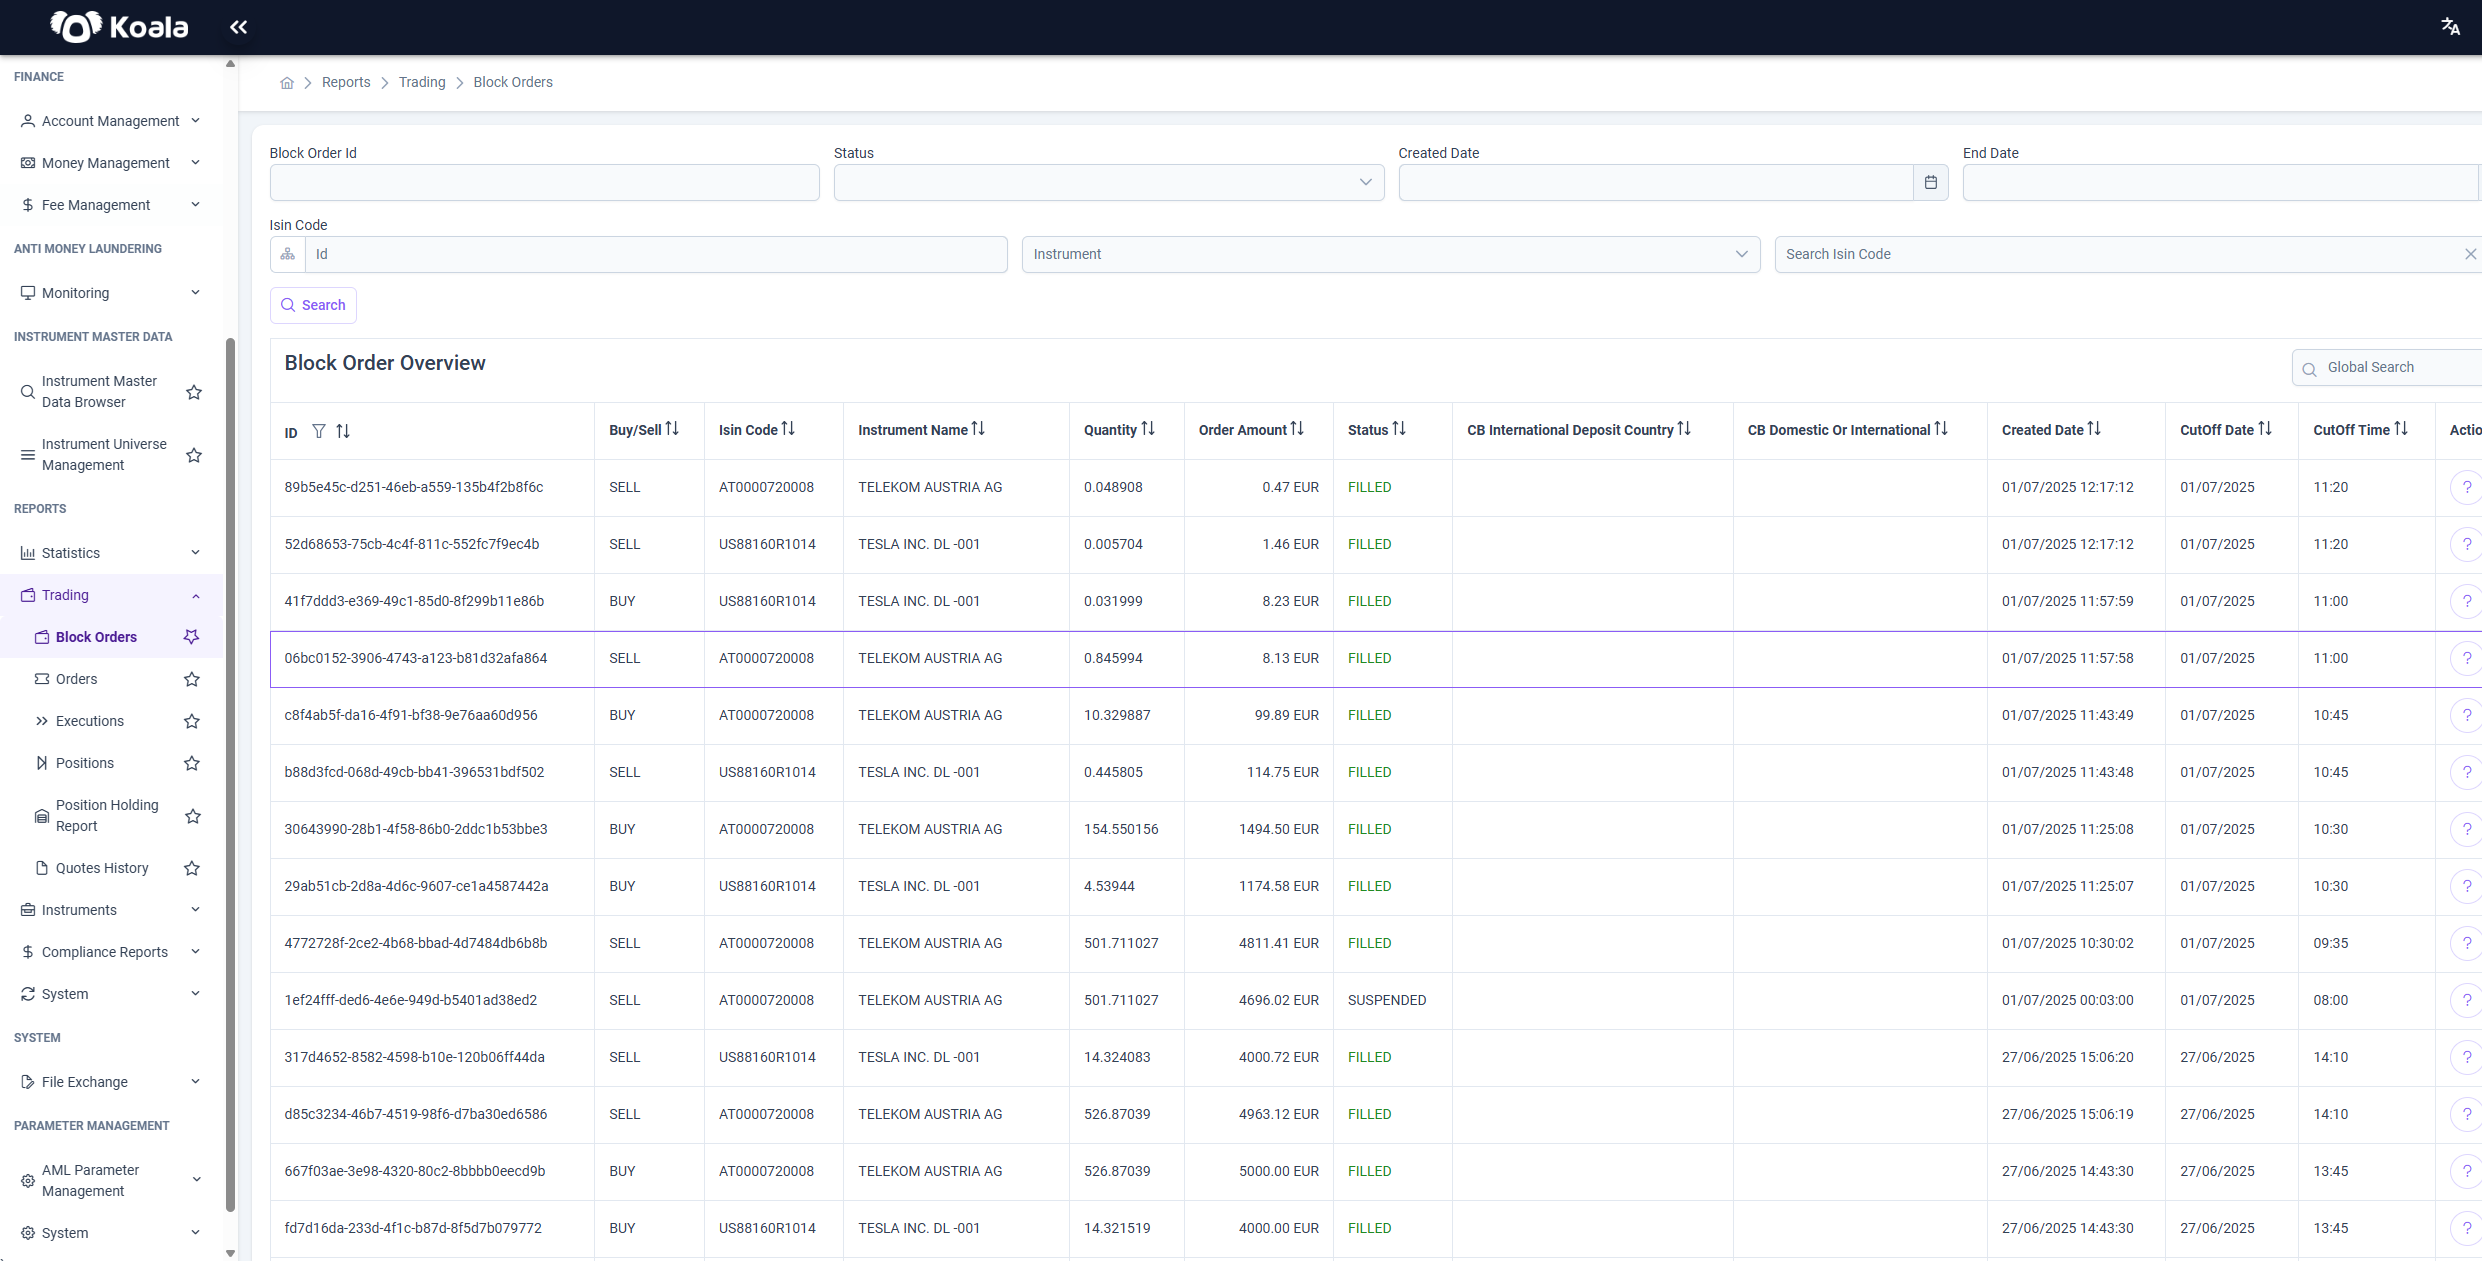Collapse the sidebar with double-chevron icon
This screenshot has width=2482, height=1261.
238,27
